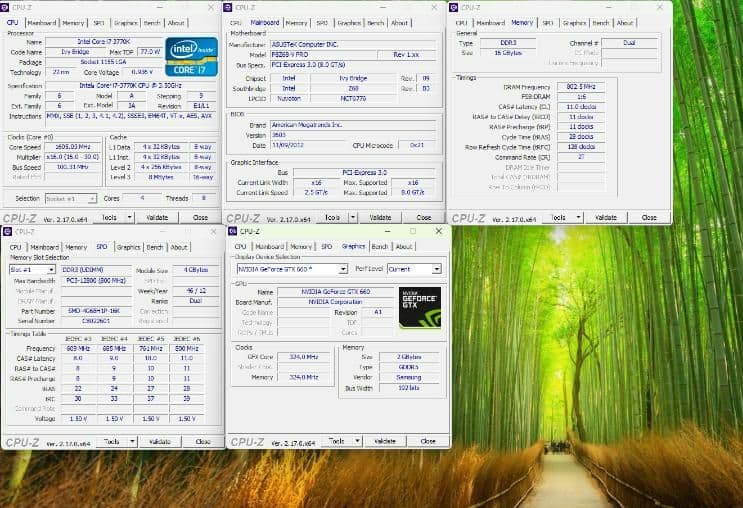Screen dimensions: 743x508
Task: Click Validate in the Memory window
Action: pyautogui.click(x=606, y=218)
